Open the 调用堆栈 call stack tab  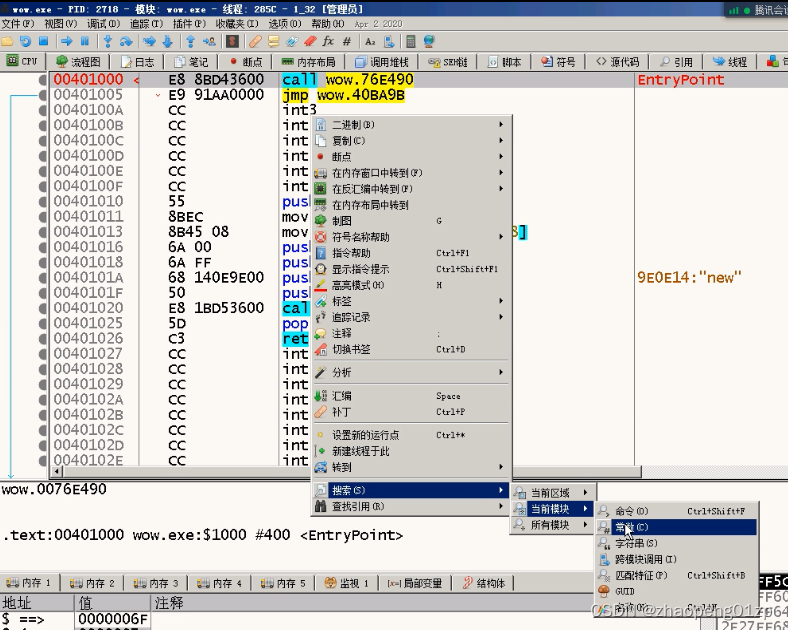(x=382, y=62)
